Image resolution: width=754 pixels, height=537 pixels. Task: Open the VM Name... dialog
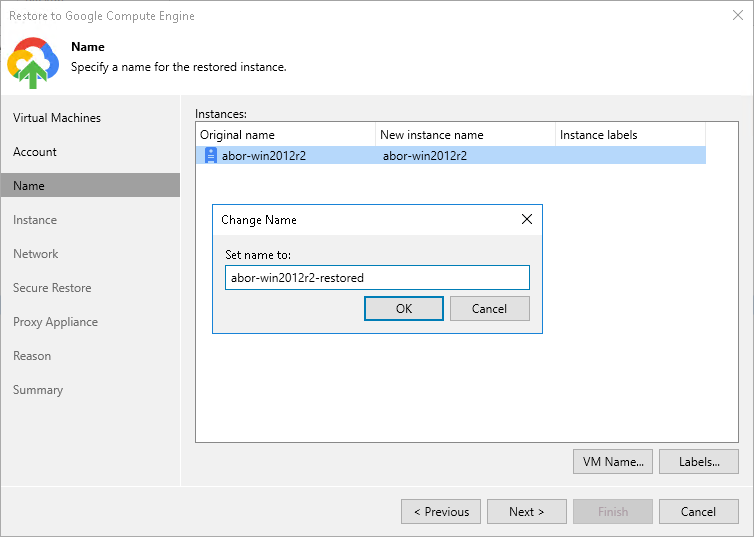(613, 461)
